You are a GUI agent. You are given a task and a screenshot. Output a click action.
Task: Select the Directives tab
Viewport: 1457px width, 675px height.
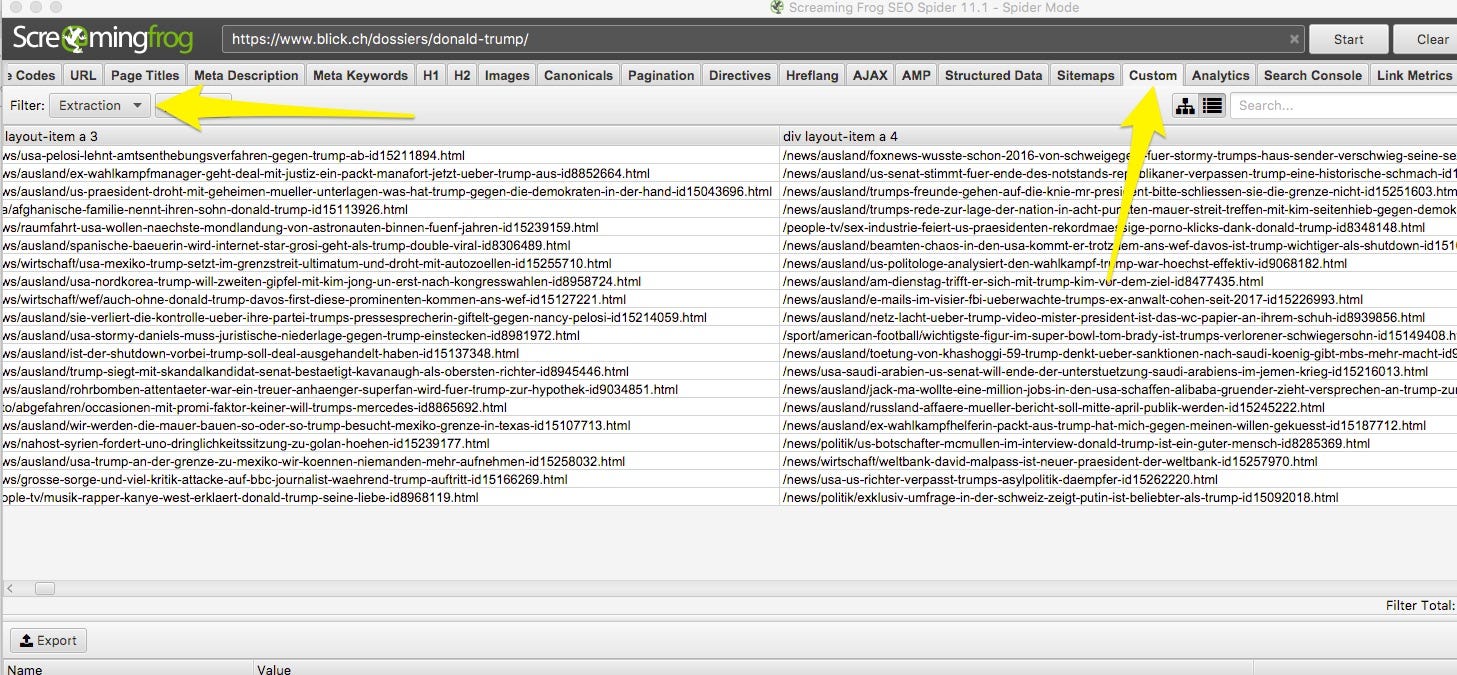[x=741, y=75]
